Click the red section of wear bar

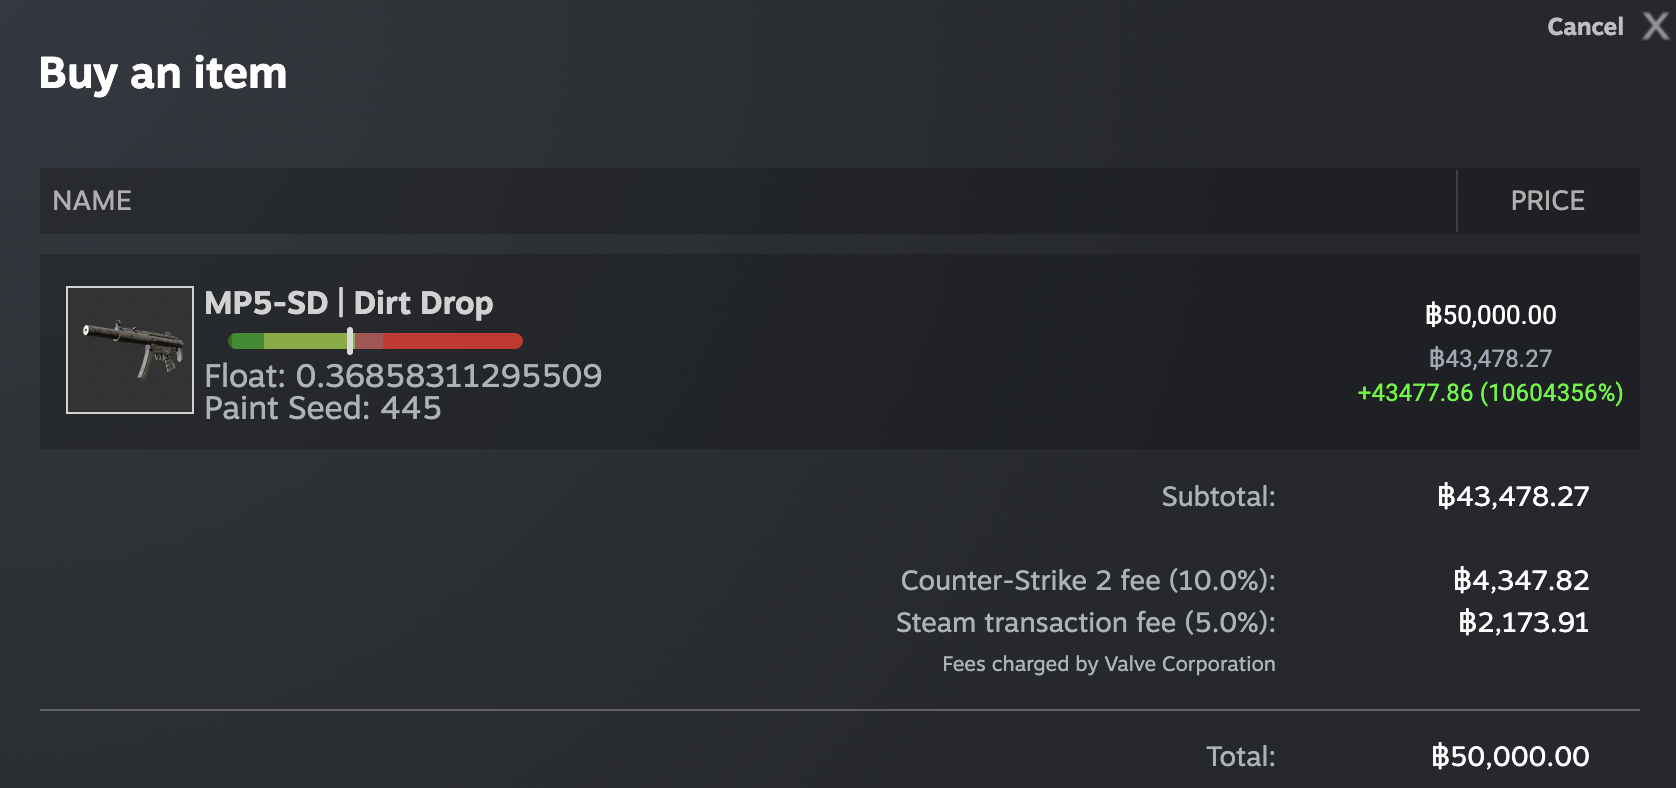click(452, 341)
